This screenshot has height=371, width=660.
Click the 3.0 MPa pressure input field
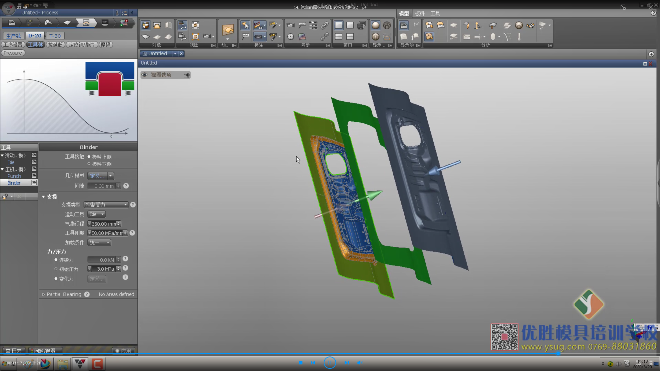point(104,269)
